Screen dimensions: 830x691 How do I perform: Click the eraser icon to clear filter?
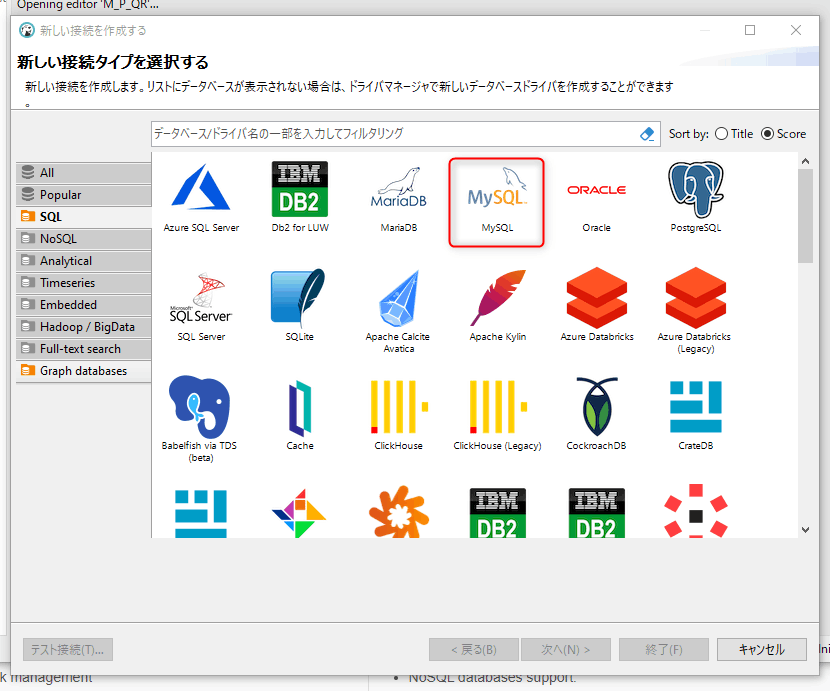coord(647,134)
